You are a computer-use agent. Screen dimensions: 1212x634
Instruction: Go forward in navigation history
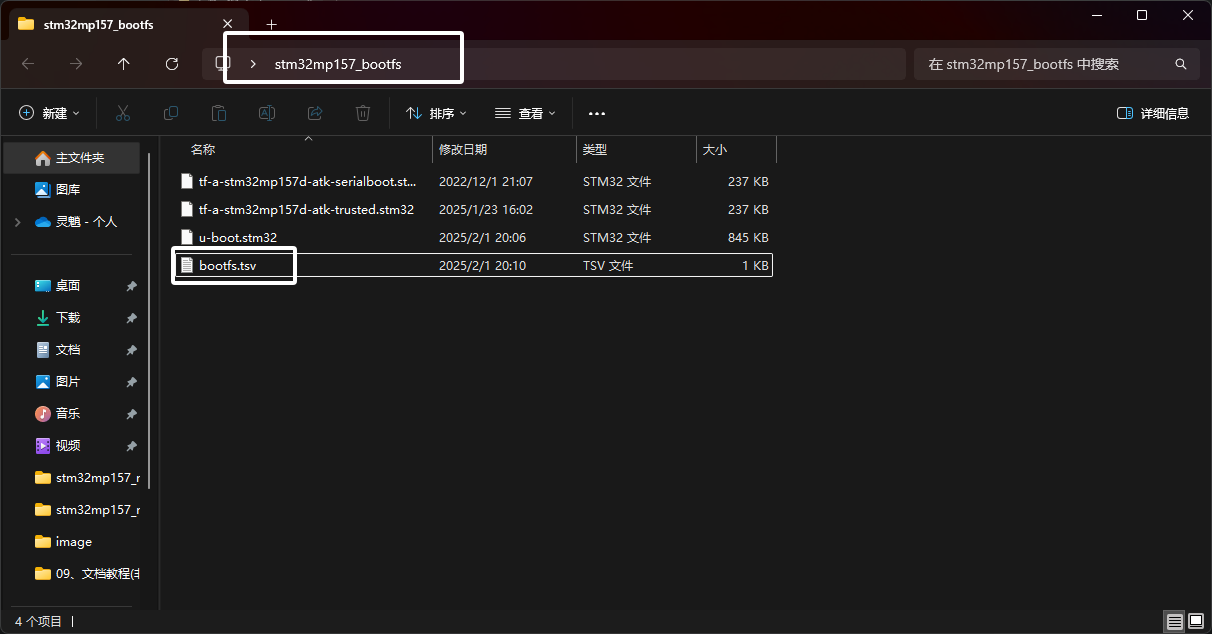pyautogui.click(x=76, y=64)
